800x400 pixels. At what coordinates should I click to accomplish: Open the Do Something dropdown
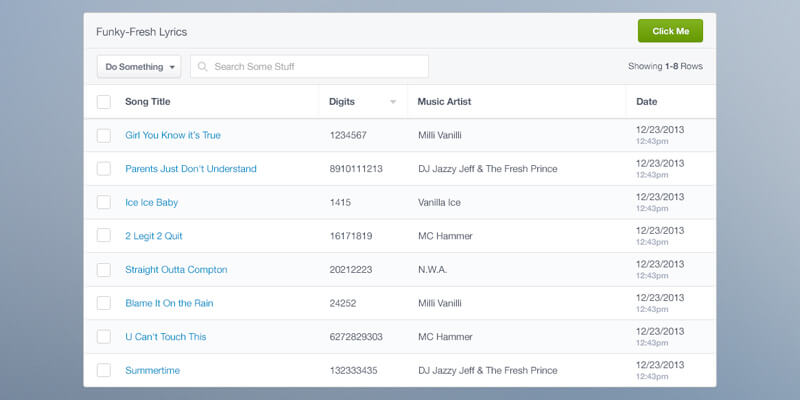139,67
